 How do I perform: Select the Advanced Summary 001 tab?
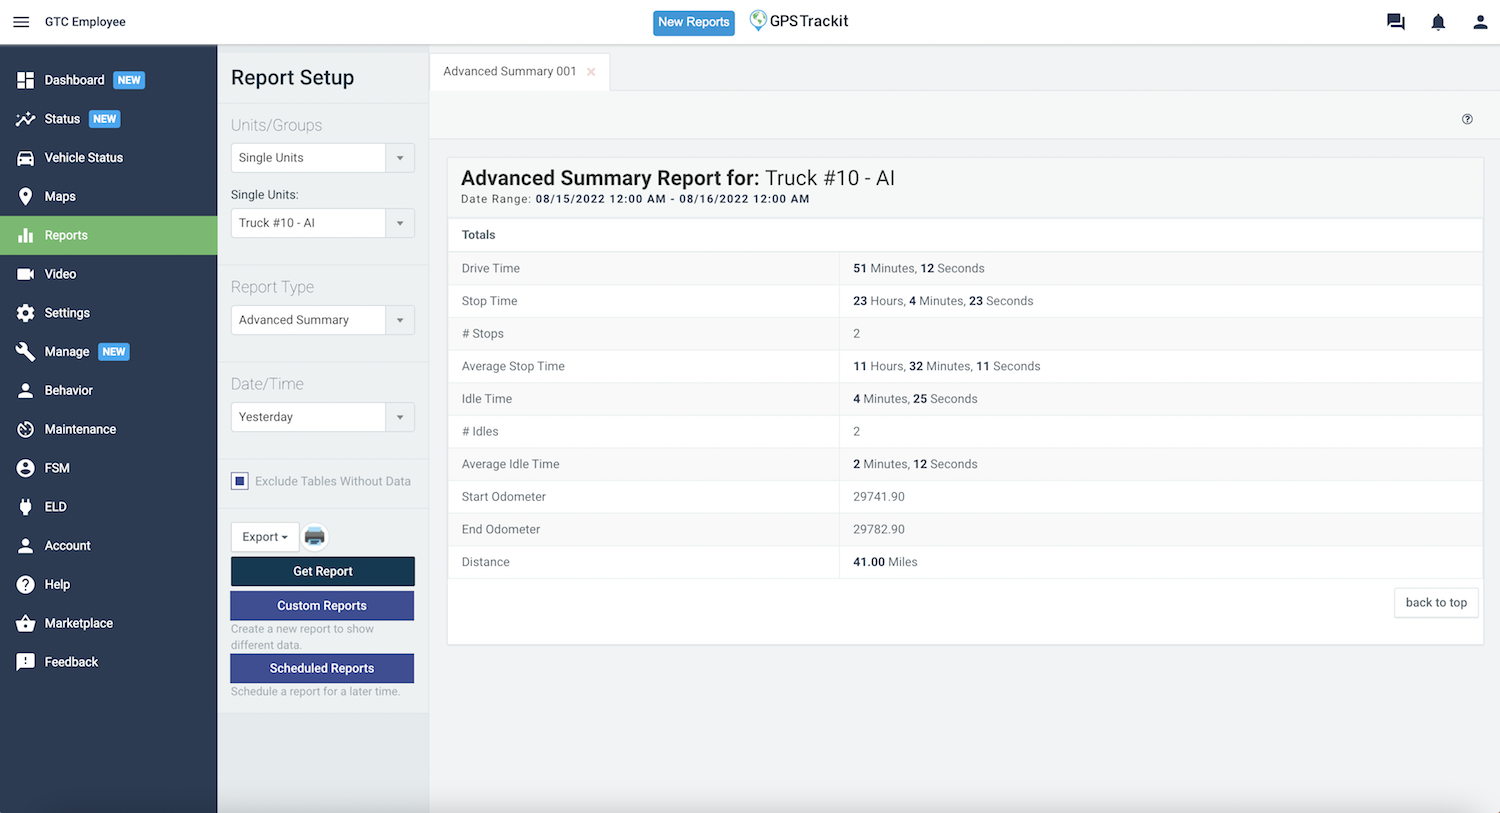509,72
